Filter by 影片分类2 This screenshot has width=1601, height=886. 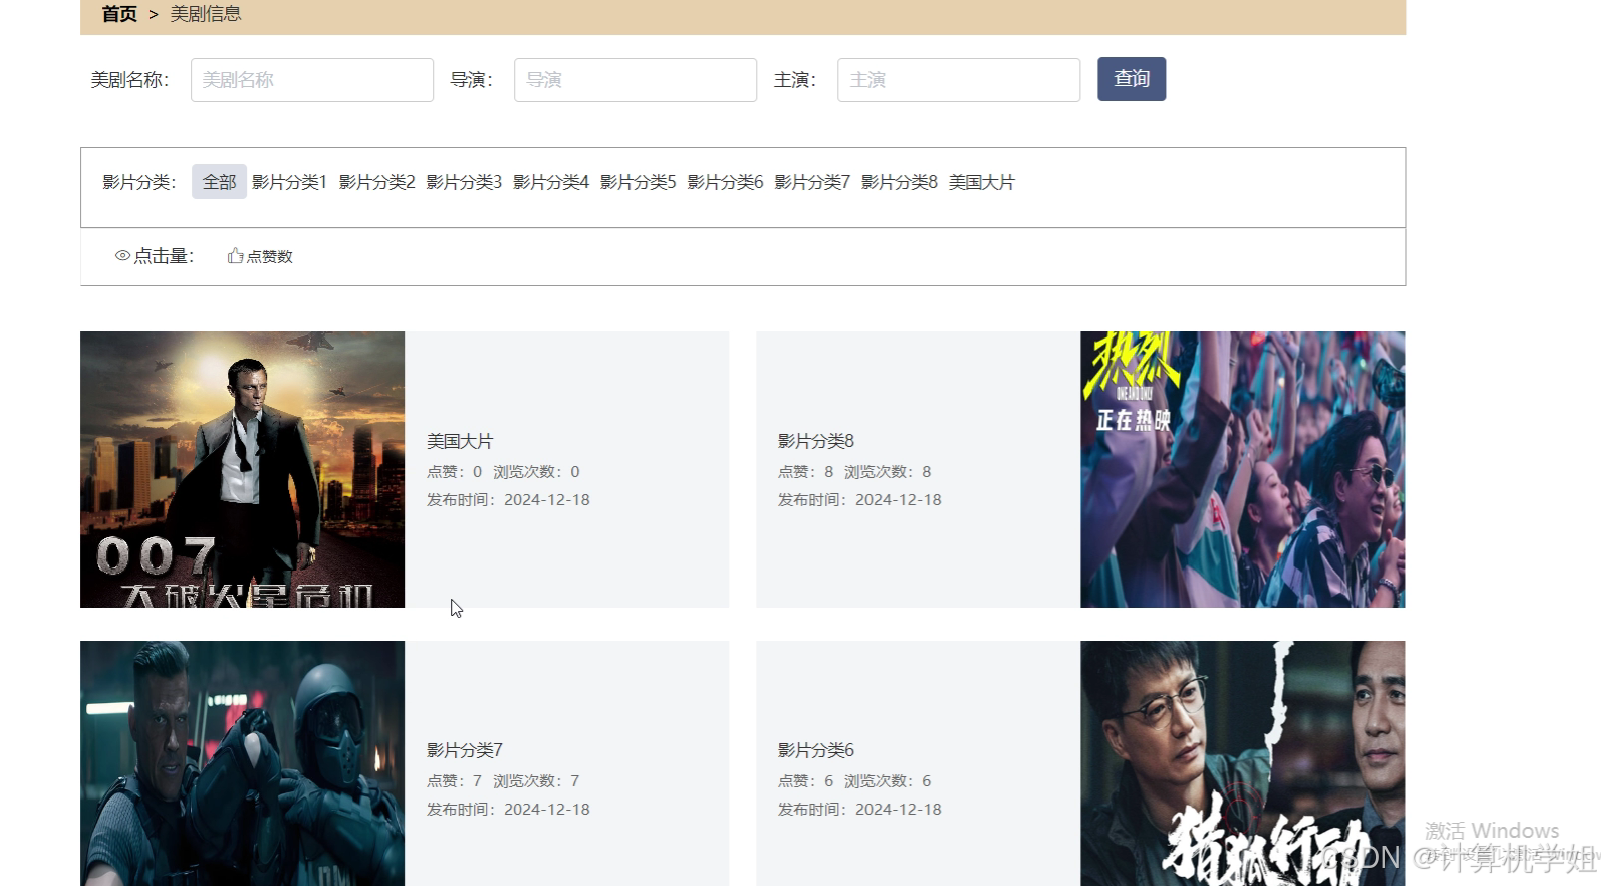(x=377, y=182)
